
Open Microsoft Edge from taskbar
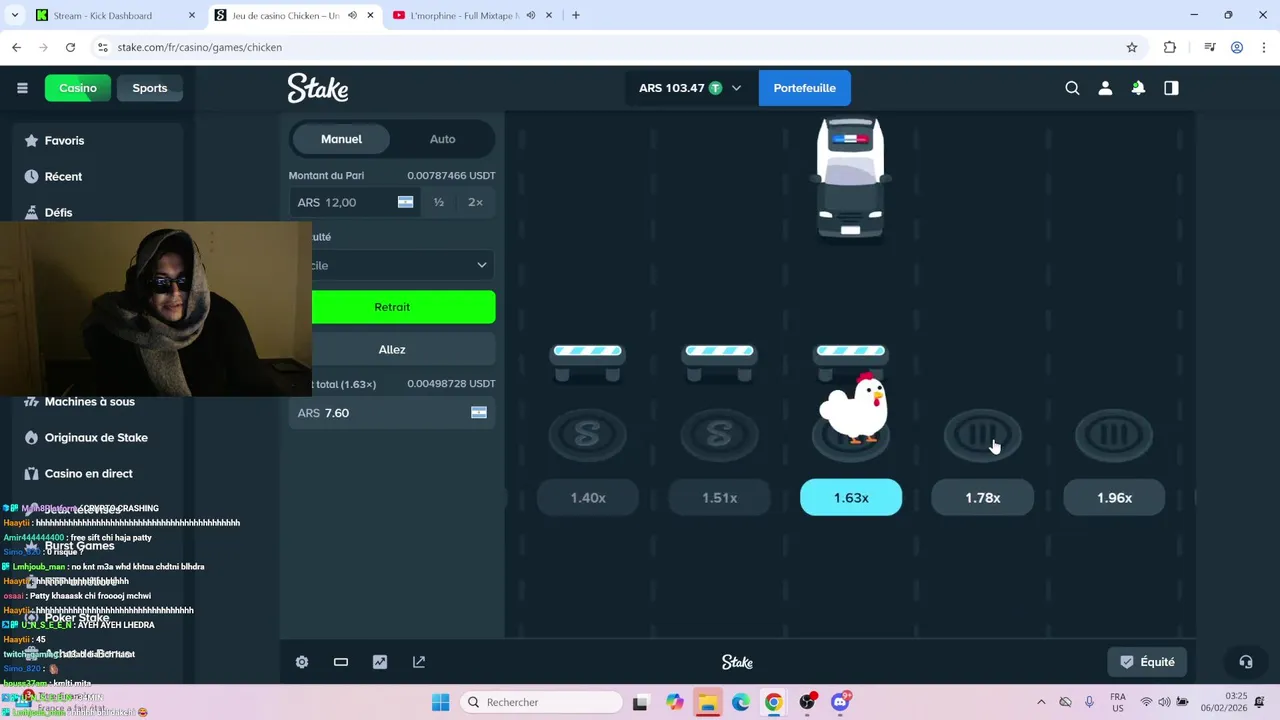pos(740,702)
